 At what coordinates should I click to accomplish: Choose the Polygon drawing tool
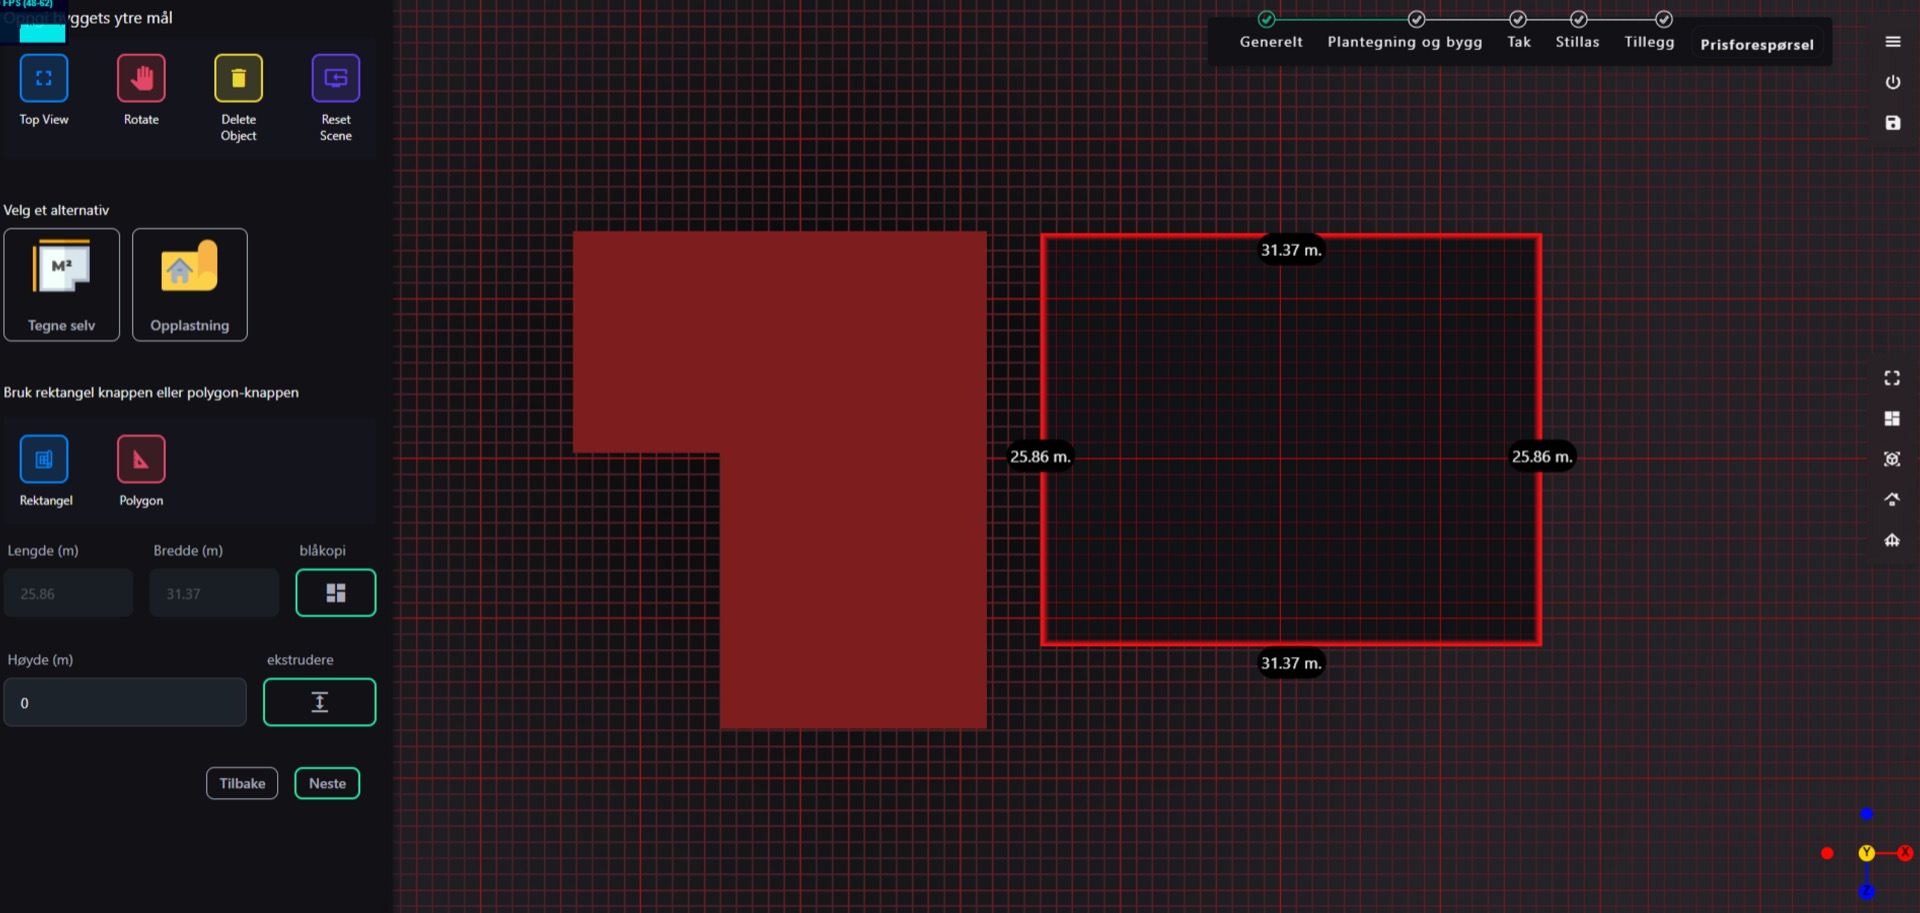point(141,460)
